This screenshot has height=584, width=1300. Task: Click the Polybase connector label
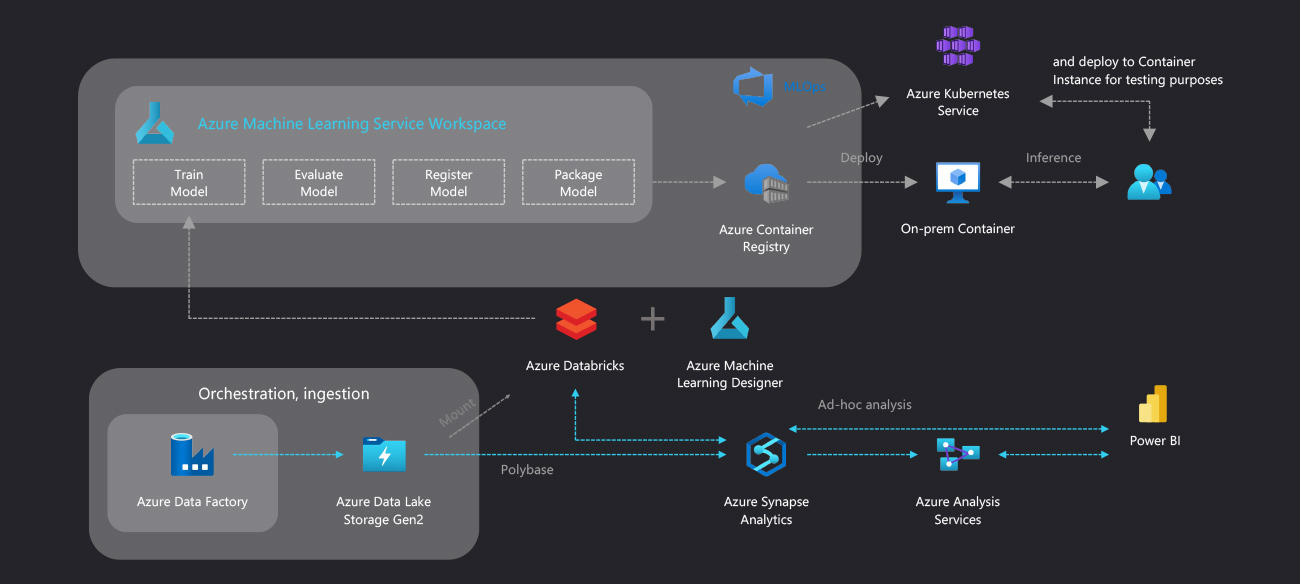click(527, 469)
